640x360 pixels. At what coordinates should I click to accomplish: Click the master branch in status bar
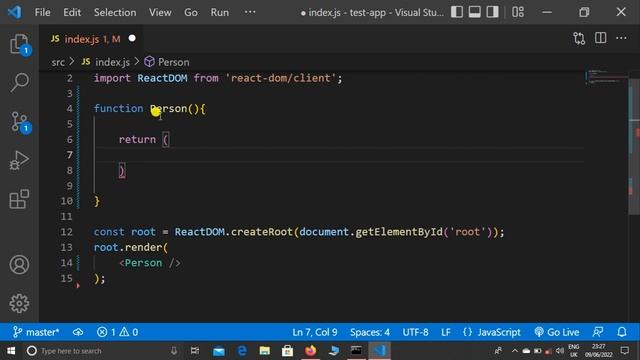click(36, 332)
